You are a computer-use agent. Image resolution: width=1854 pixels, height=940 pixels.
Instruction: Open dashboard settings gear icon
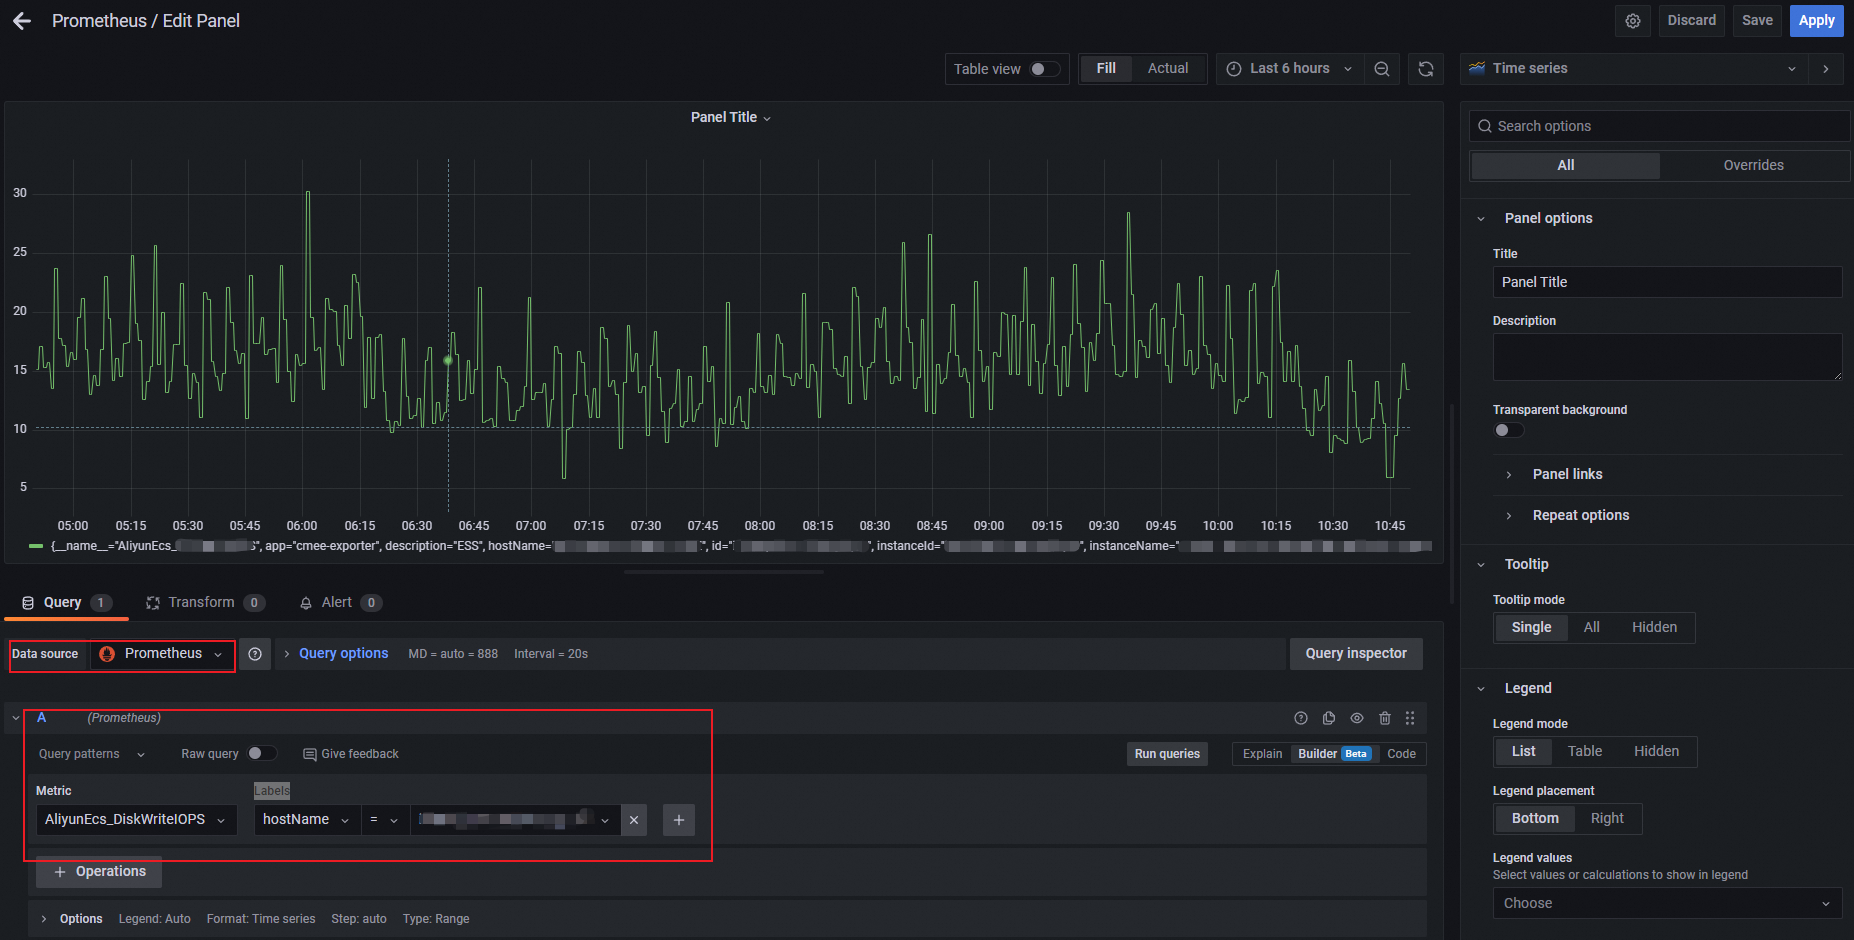click(x=1633, y=21)
